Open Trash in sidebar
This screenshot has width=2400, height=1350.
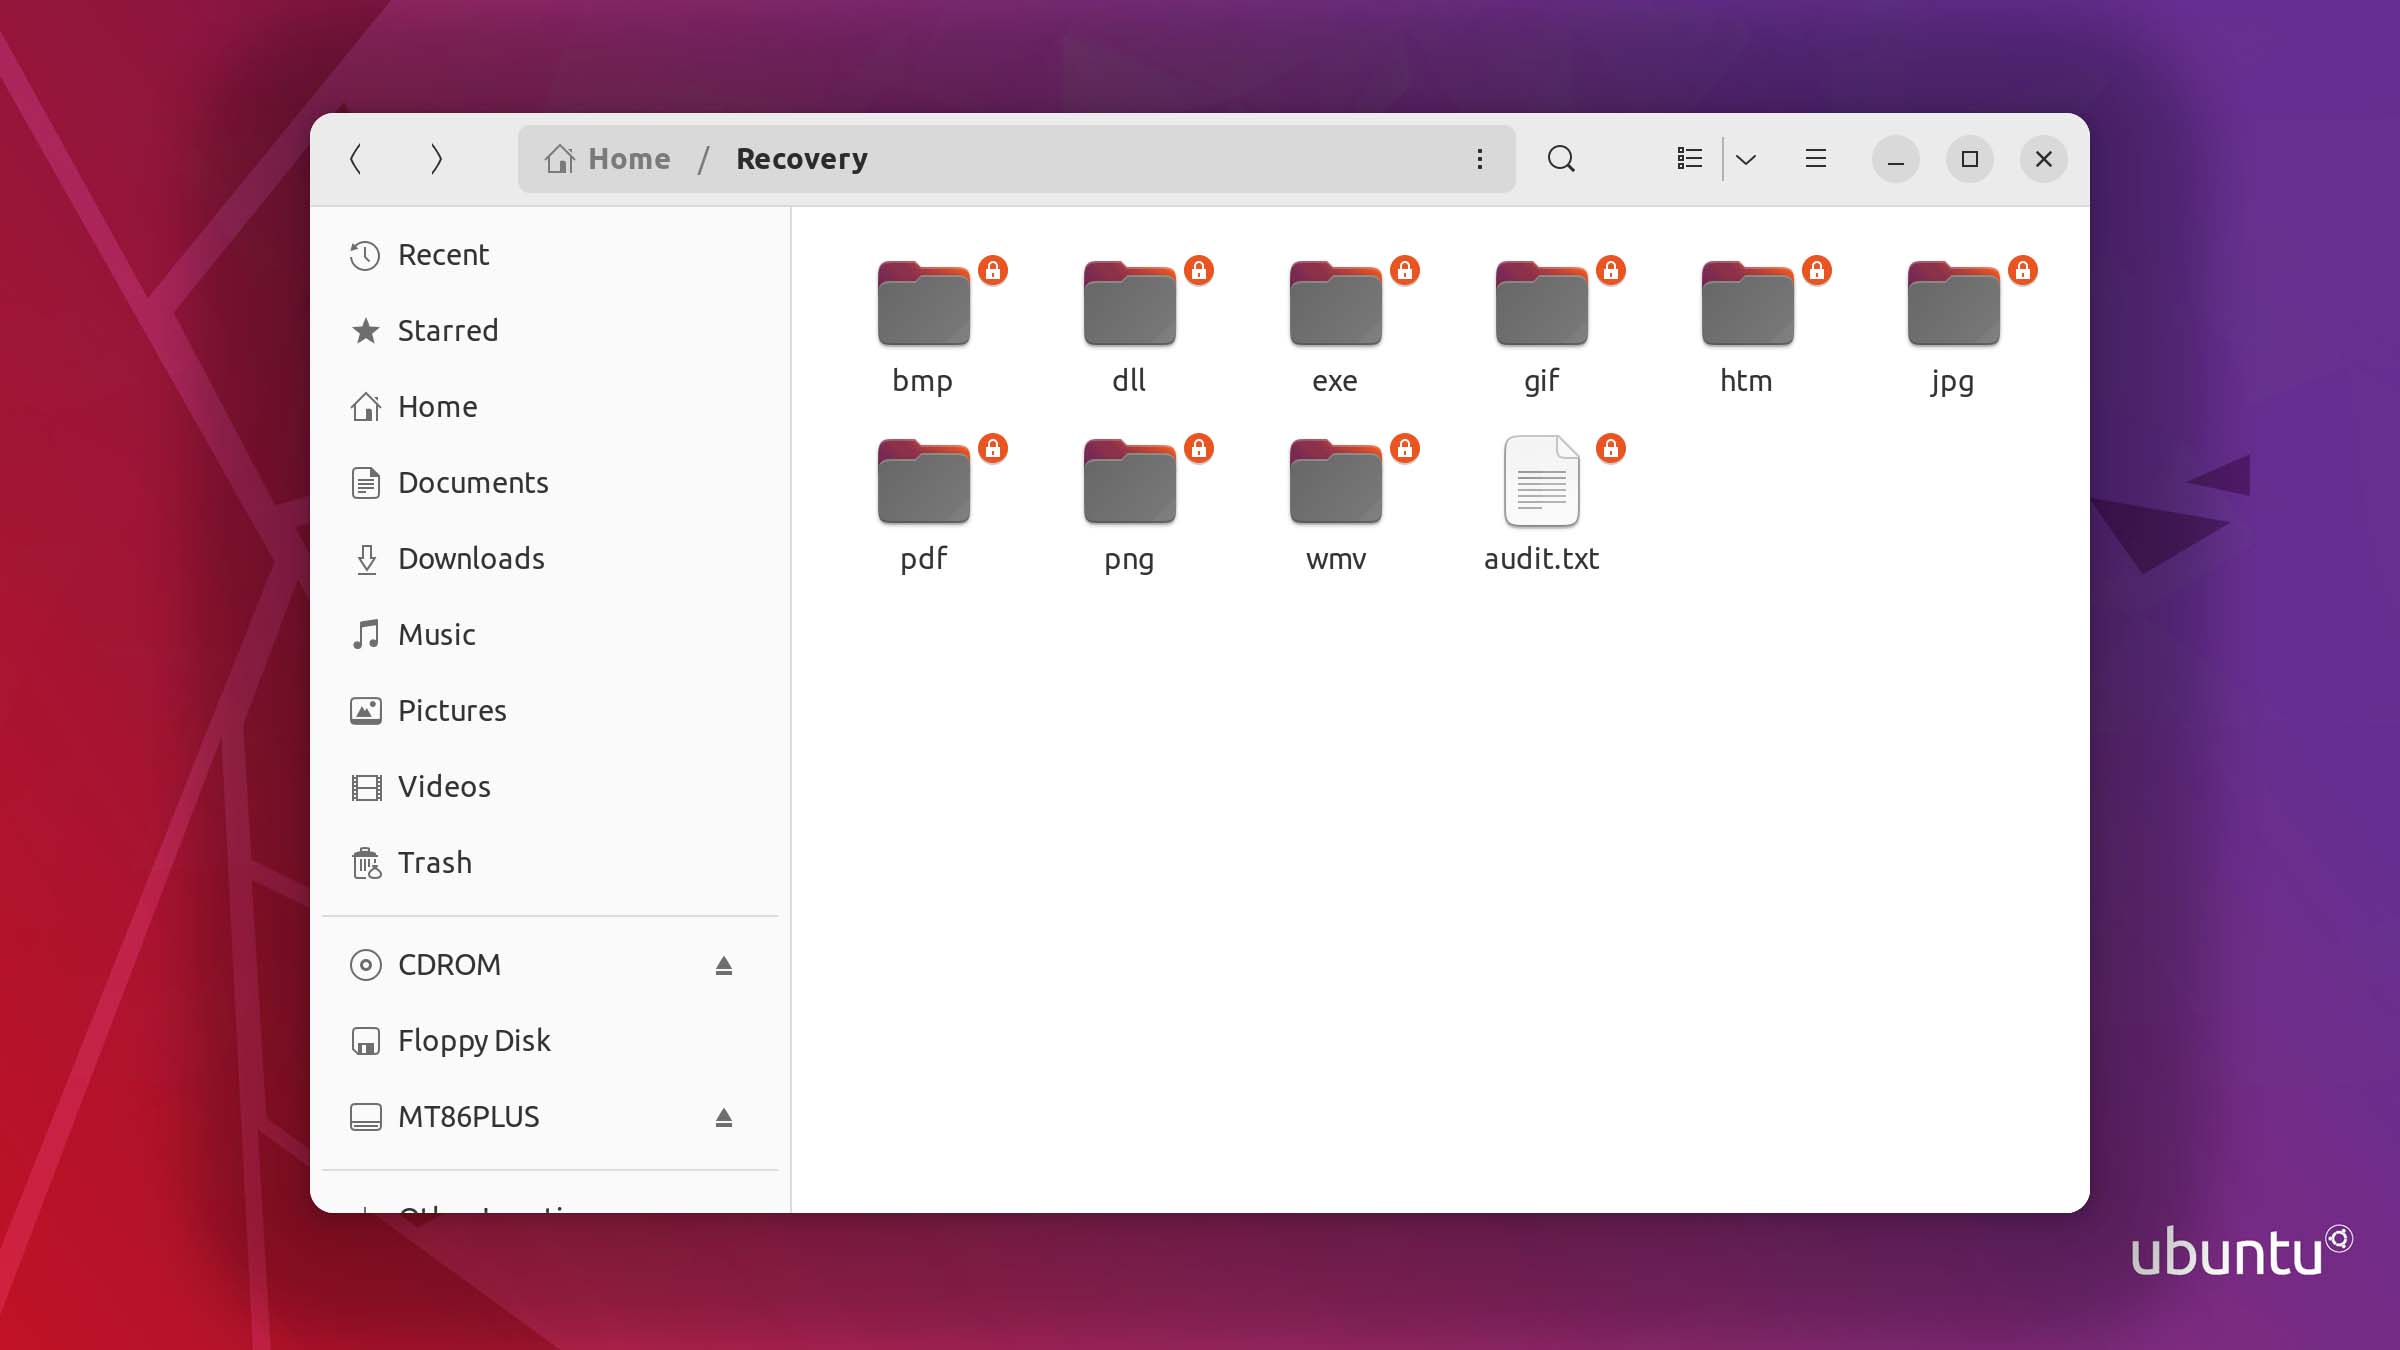(550, 863)
